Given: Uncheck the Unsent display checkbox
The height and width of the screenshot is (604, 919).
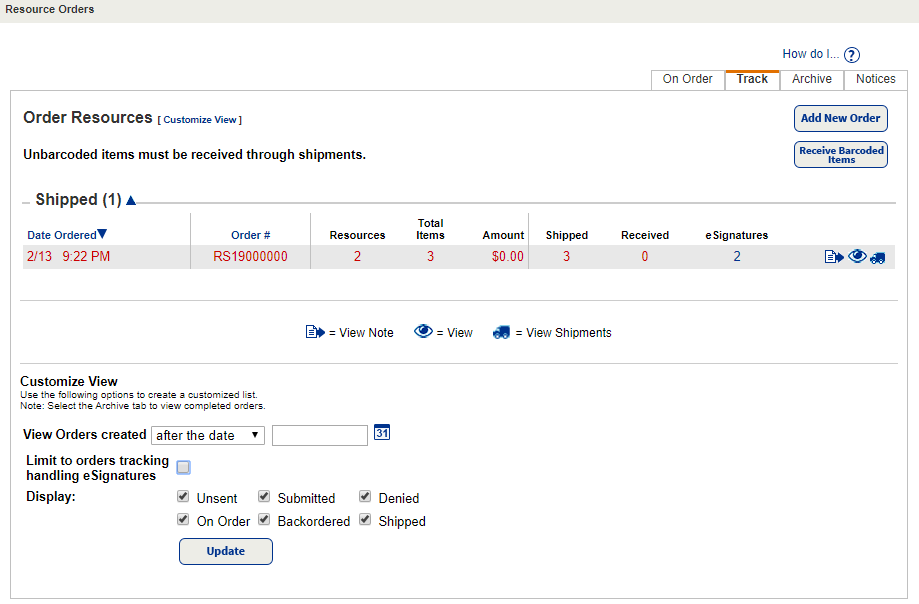Looking at the screenshot, I should point(183,497).
